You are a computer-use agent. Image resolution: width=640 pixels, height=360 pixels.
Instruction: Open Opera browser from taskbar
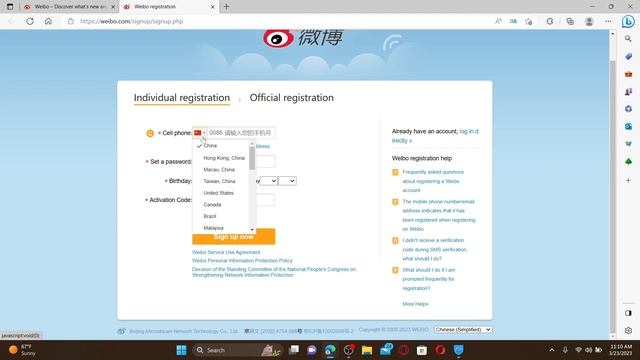click(x=440, y=350)
